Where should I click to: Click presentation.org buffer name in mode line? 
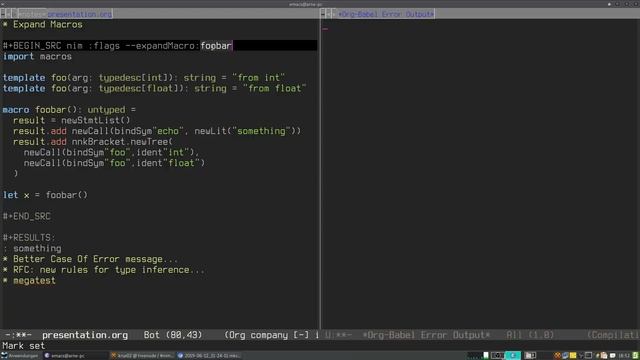pyautogui.click(x=85, y=335)
